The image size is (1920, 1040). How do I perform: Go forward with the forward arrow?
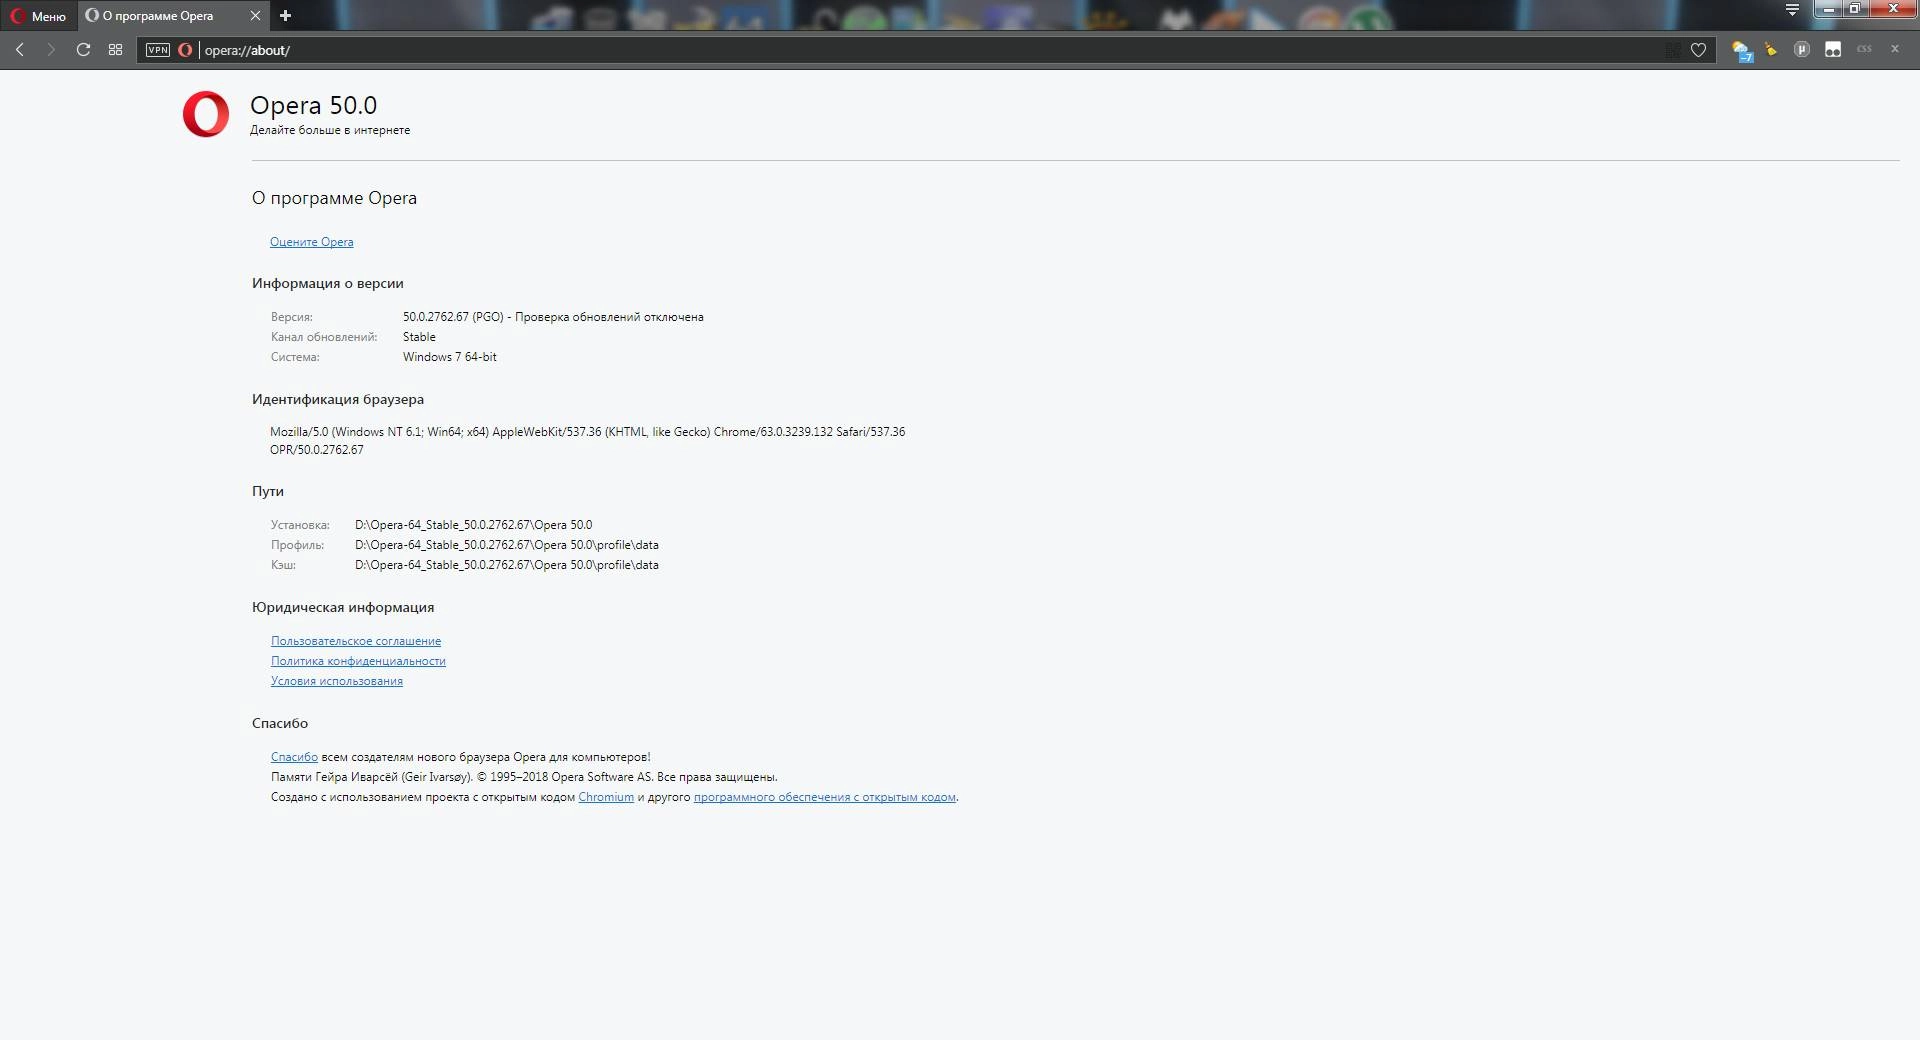[51, 50]
